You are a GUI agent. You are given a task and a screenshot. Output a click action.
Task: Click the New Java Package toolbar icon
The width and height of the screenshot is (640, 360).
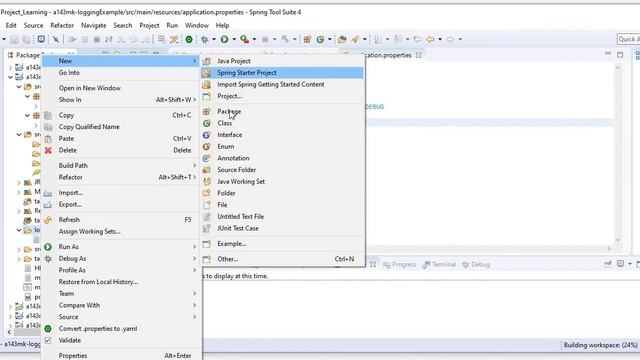[x=307, y=39]
